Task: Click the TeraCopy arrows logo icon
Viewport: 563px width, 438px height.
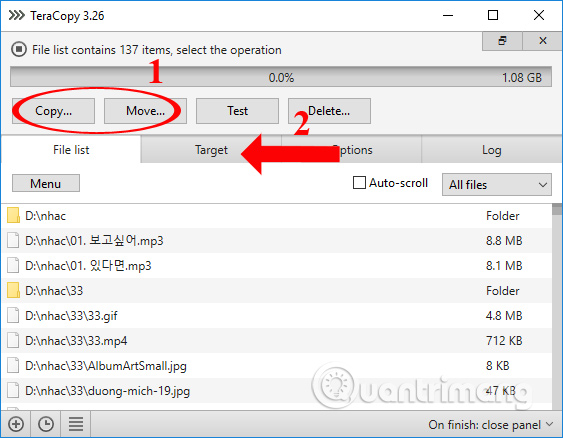Action: coord(17,15)
